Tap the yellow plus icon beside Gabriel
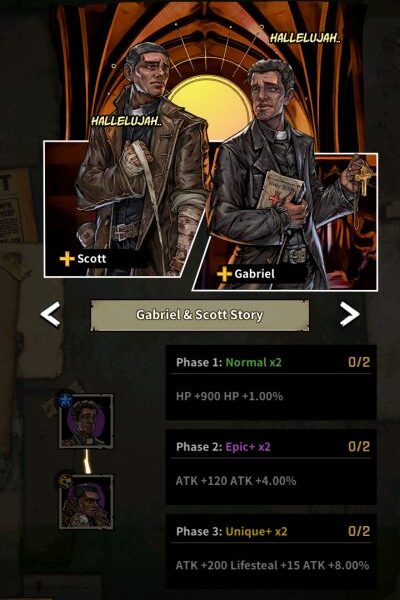 pos(224,274)
